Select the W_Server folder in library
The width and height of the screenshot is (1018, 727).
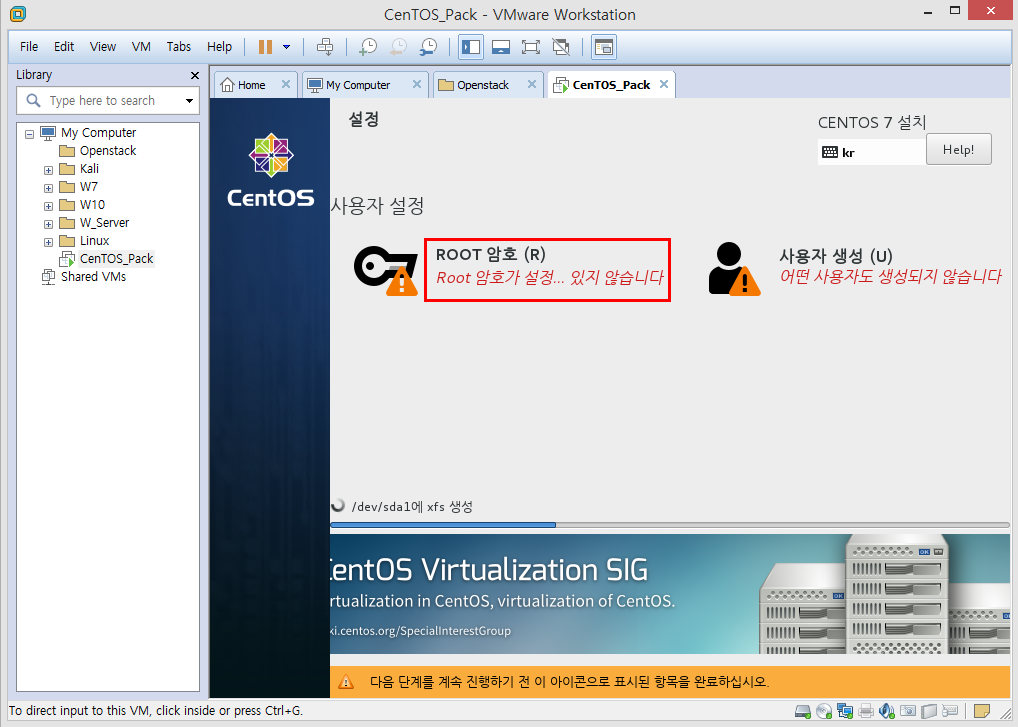click(94, 223)
